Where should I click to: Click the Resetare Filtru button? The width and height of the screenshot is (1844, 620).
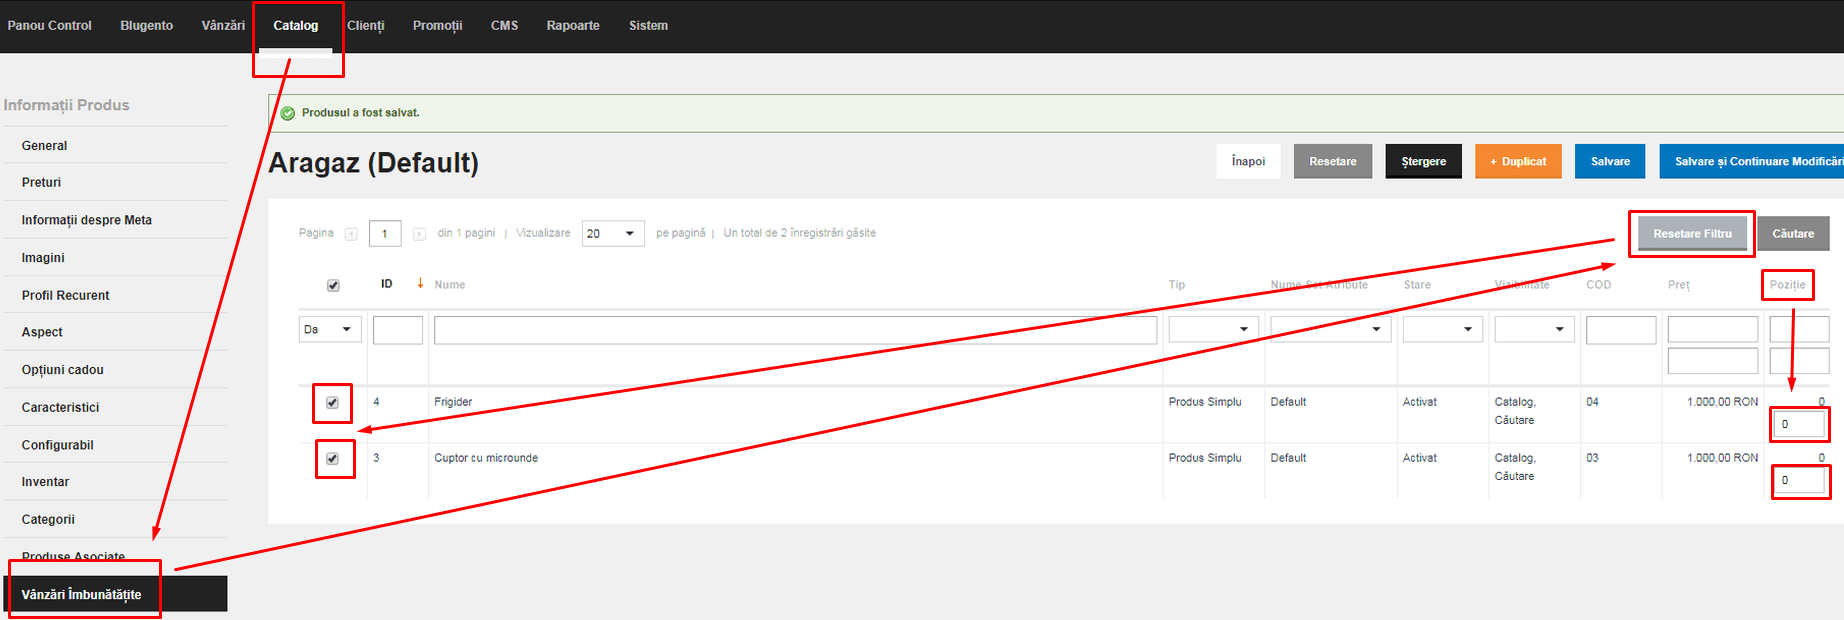(x=1692, y=234)
